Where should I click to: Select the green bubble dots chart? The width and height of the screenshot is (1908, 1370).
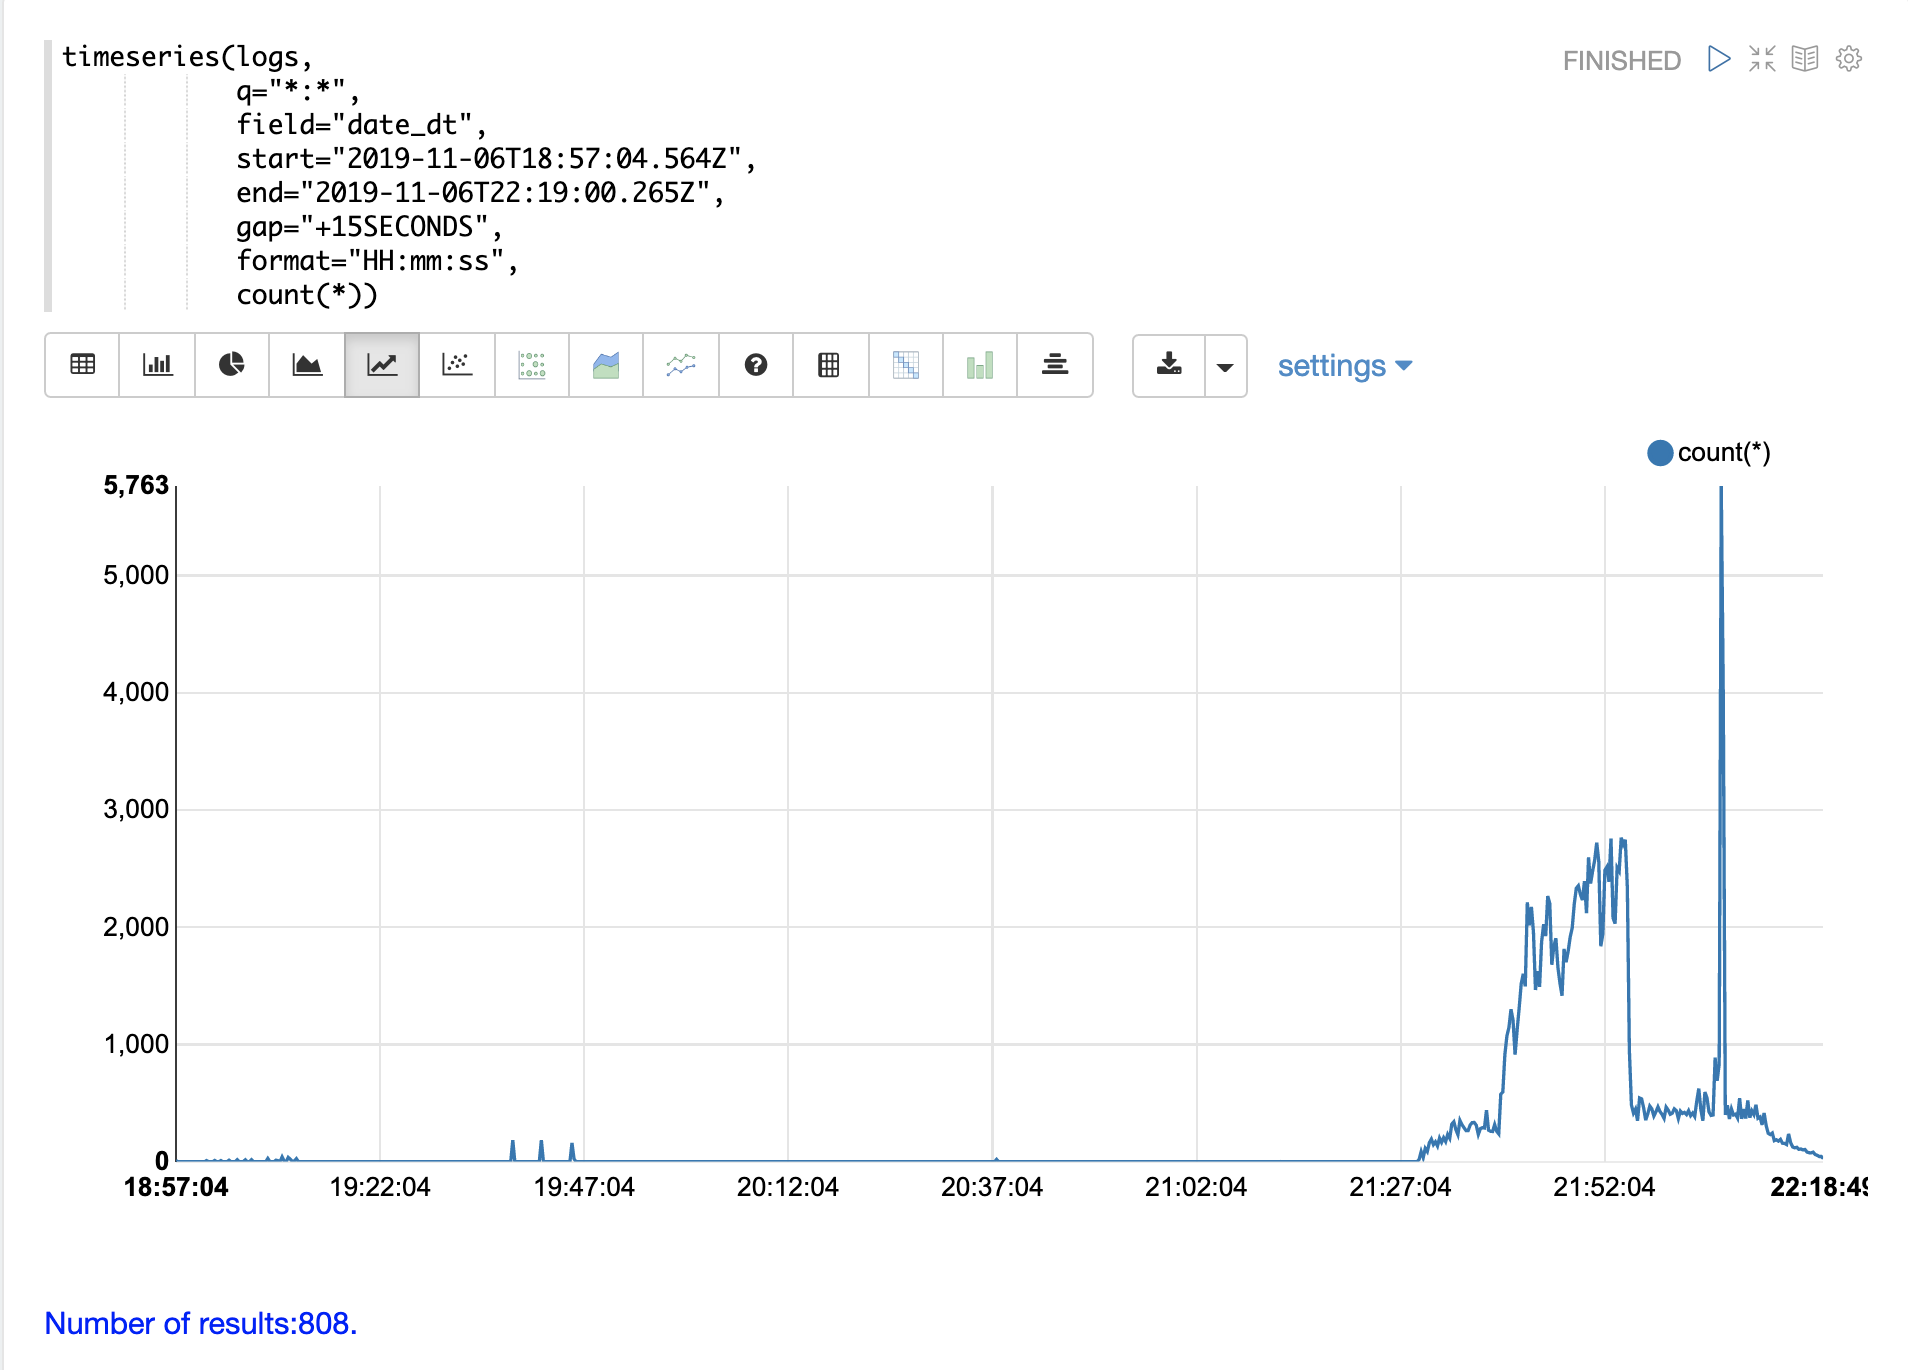(x=532, y=365)
